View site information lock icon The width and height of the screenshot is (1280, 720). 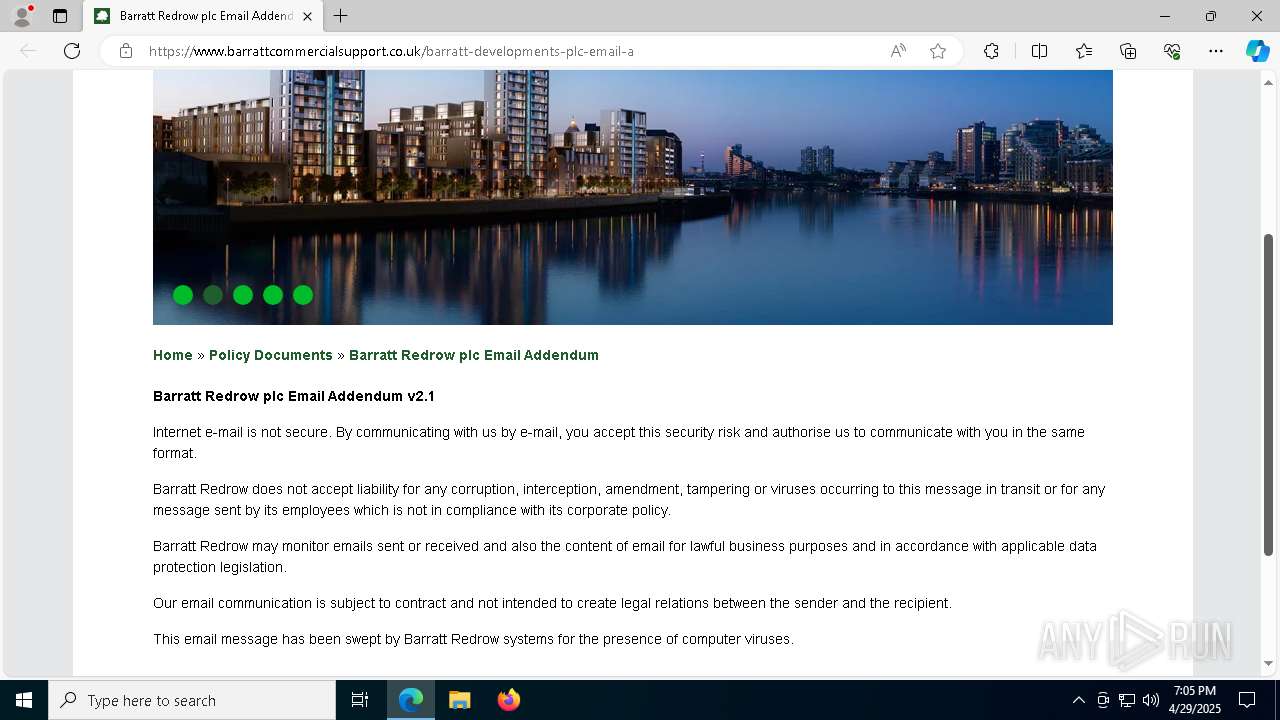tap(126, 51)
